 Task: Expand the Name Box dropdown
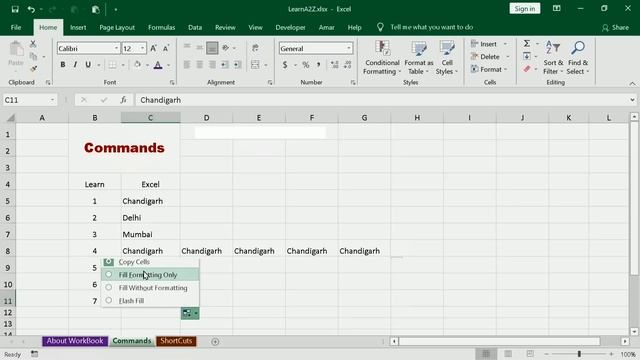pos(52,100)
